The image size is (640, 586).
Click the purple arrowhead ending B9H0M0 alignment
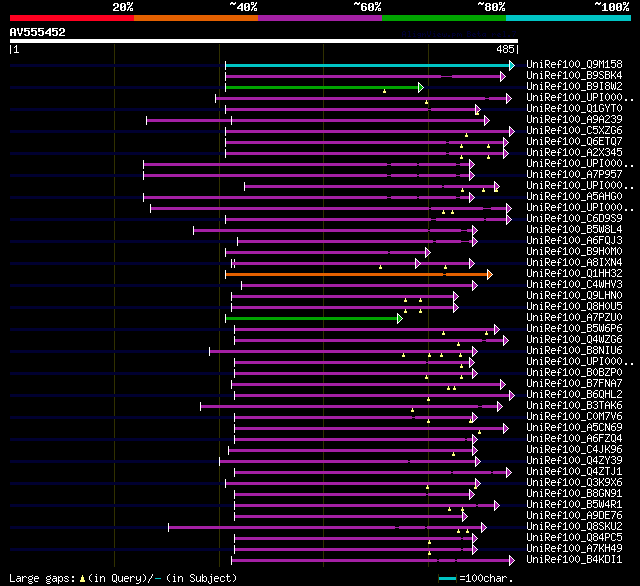coord(428,253)
